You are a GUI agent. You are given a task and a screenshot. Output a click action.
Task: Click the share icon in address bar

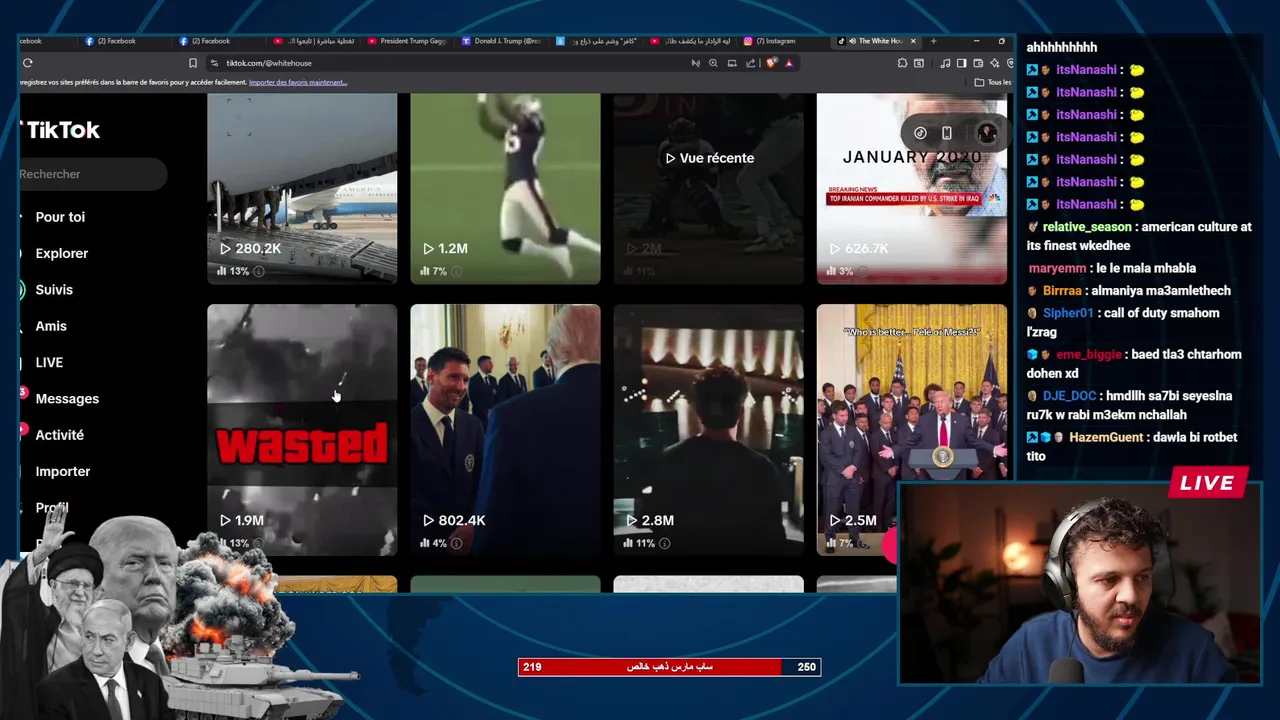point(750,63)
